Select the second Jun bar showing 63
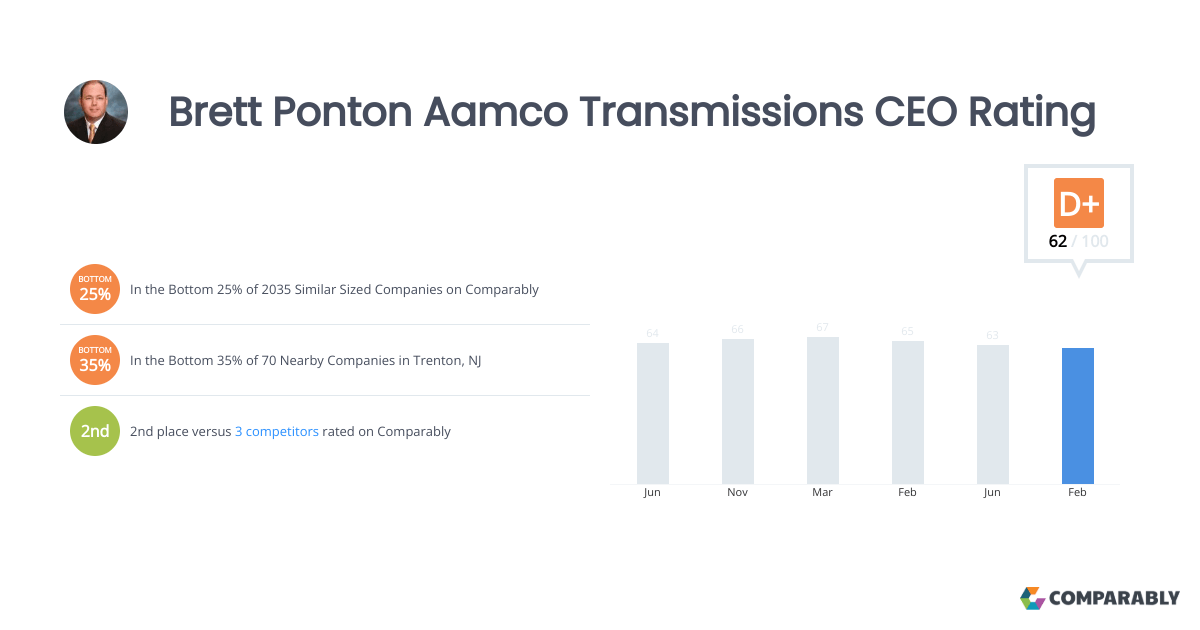Screen dimensions: 1200x630 [993, 415]
